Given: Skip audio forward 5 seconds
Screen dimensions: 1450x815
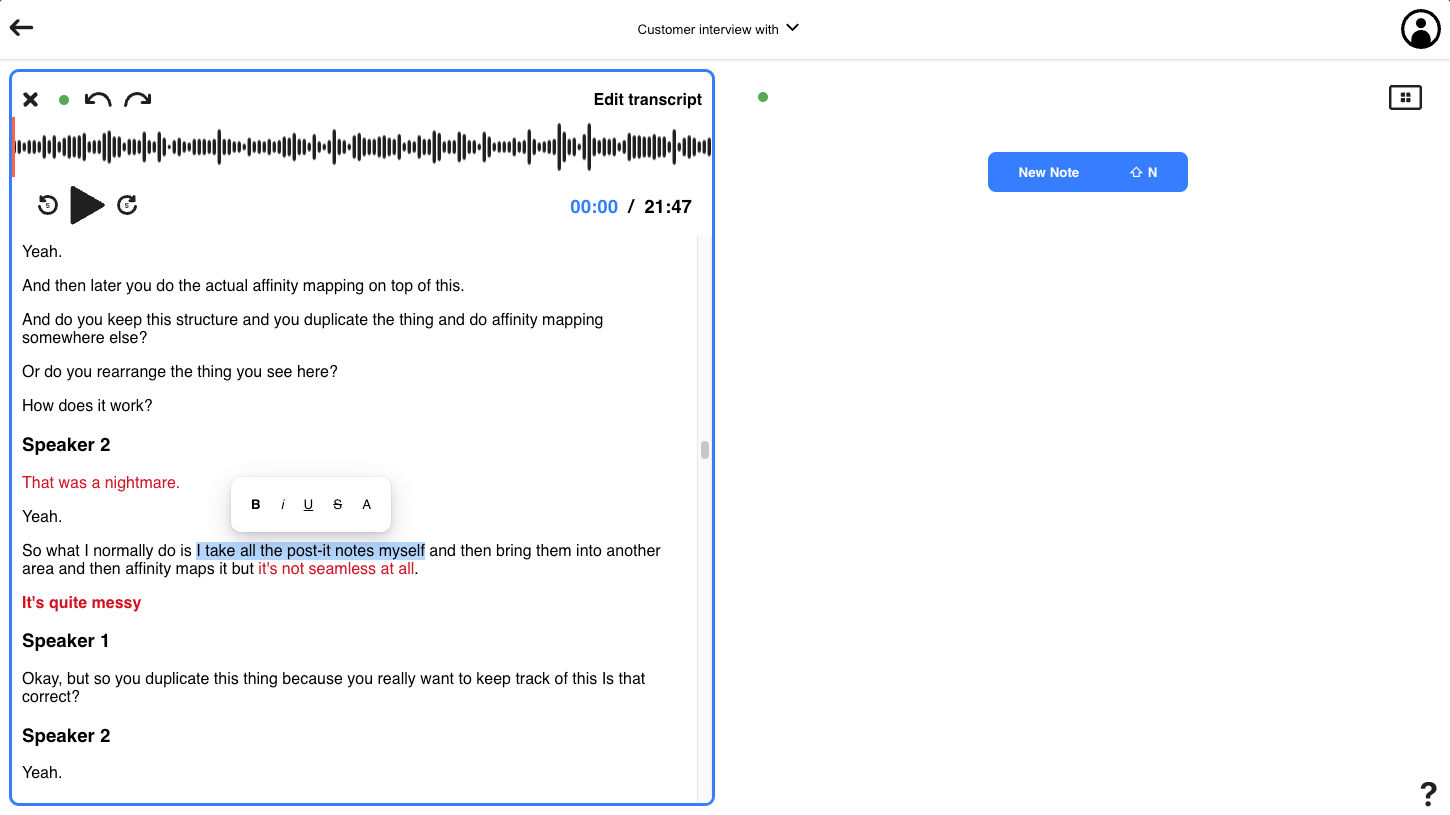Looking at the screenshot, I should [x=127, y=205].
